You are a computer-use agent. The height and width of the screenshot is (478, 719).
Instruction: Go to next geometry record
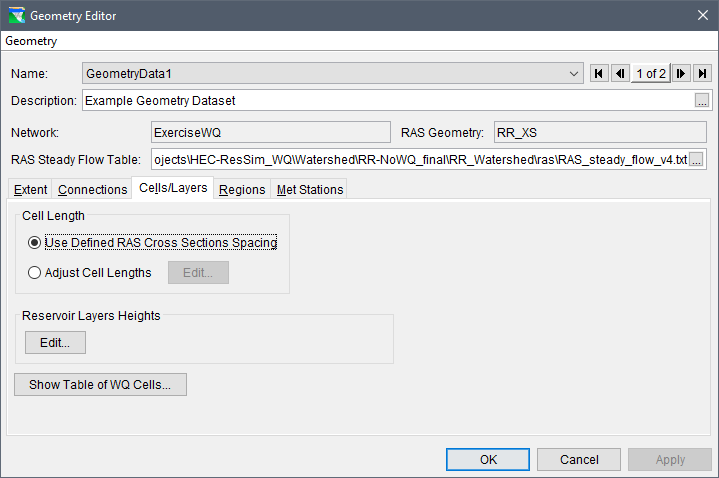pyautogui.click(x=681, y=73)
